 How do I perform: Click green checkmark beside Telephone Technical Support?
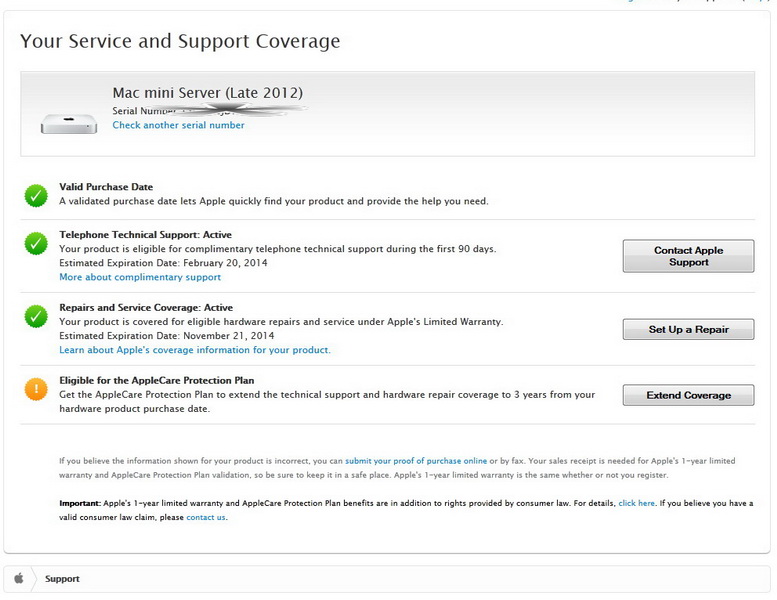click(36, 243)
